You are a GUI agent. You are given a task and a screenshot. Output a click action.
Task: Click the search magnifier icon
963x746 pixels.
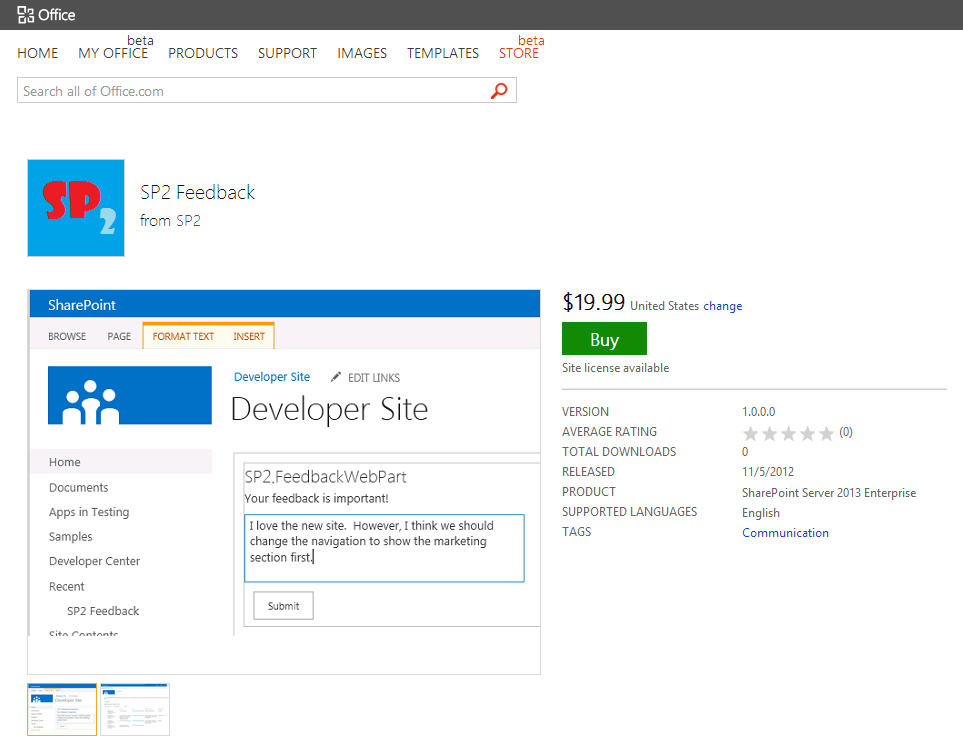499,91
